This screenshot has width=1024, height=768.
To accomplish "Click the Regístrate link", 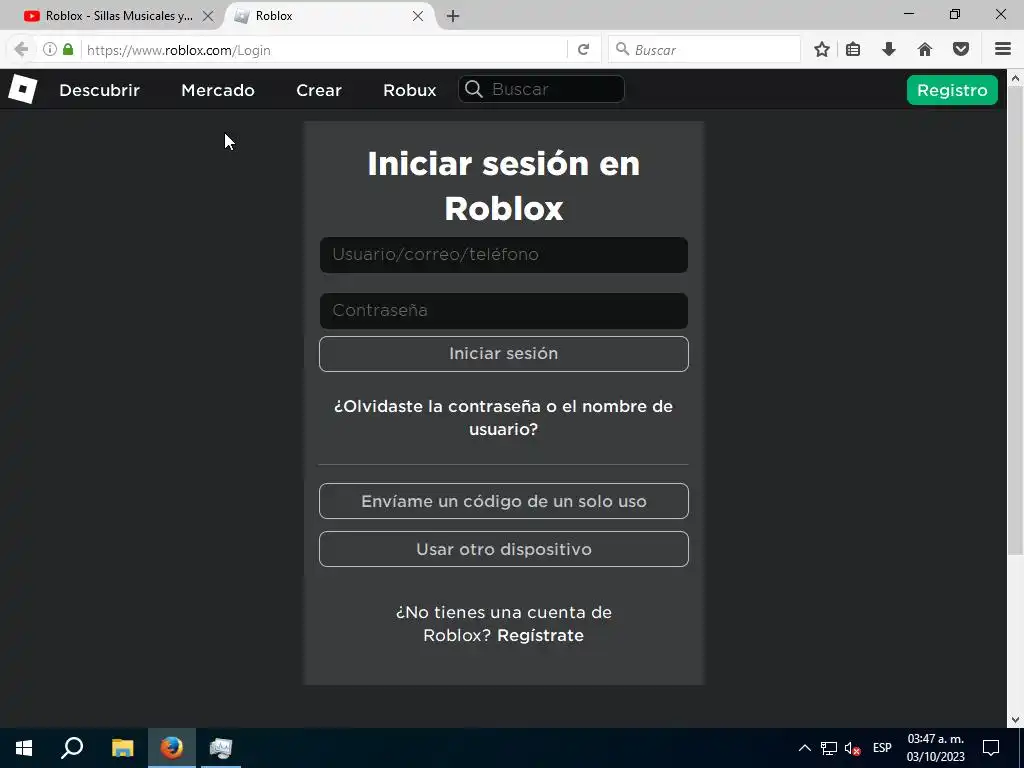I will (540, 635).
